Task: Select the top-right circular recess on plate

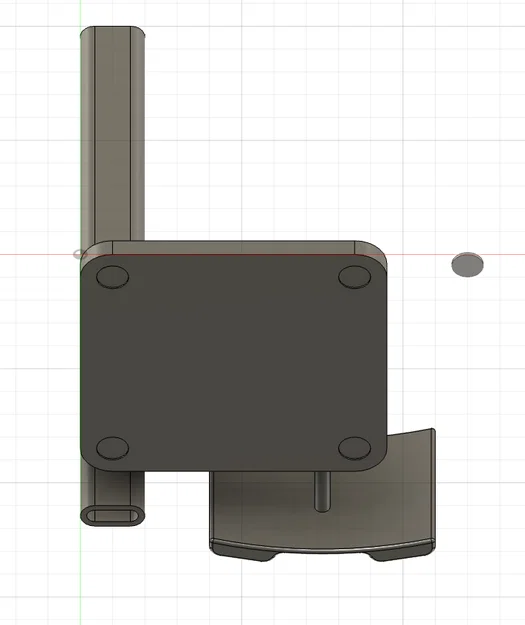Action: 354,277
